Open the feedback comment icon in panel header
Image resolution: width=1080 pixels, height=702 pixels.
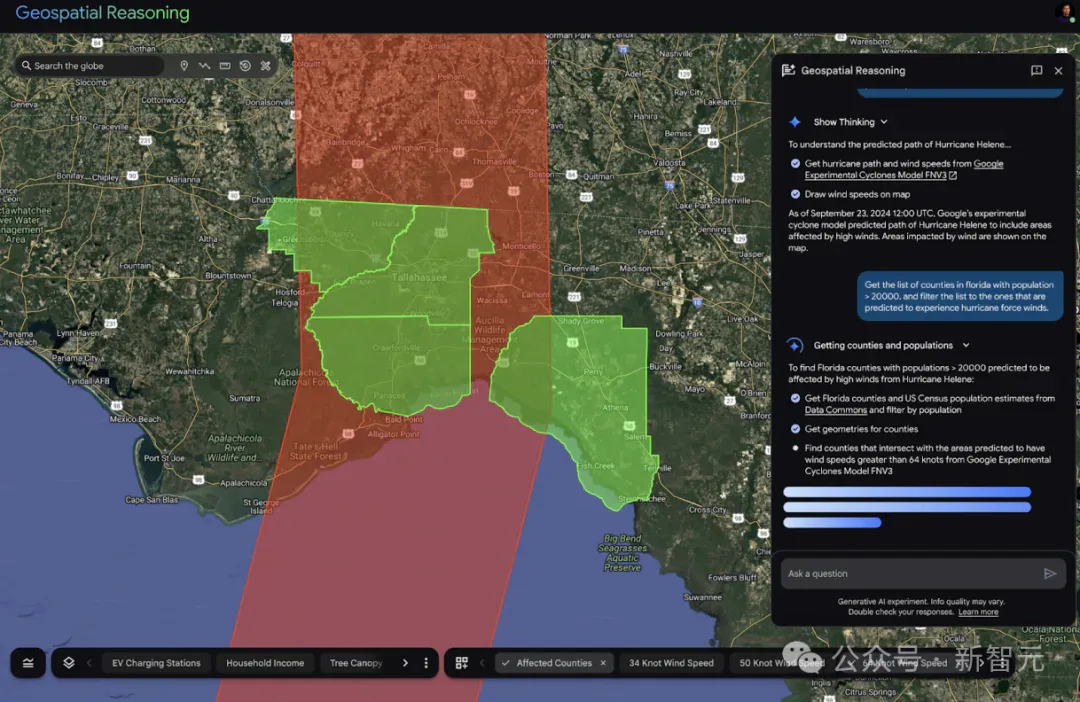click(x=1036, y=70)
